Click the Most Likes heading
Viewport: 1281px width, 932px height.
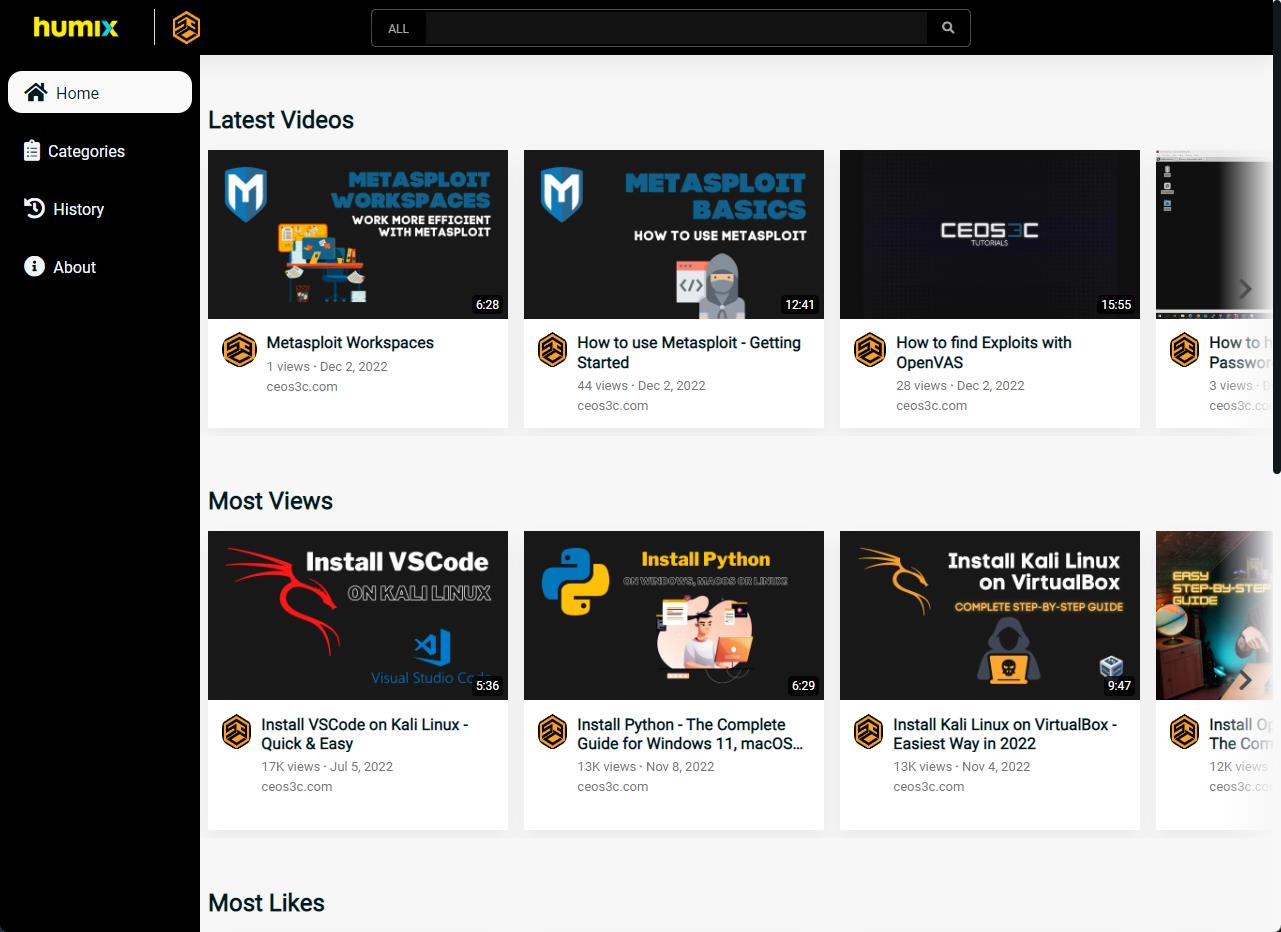[267, 903]
